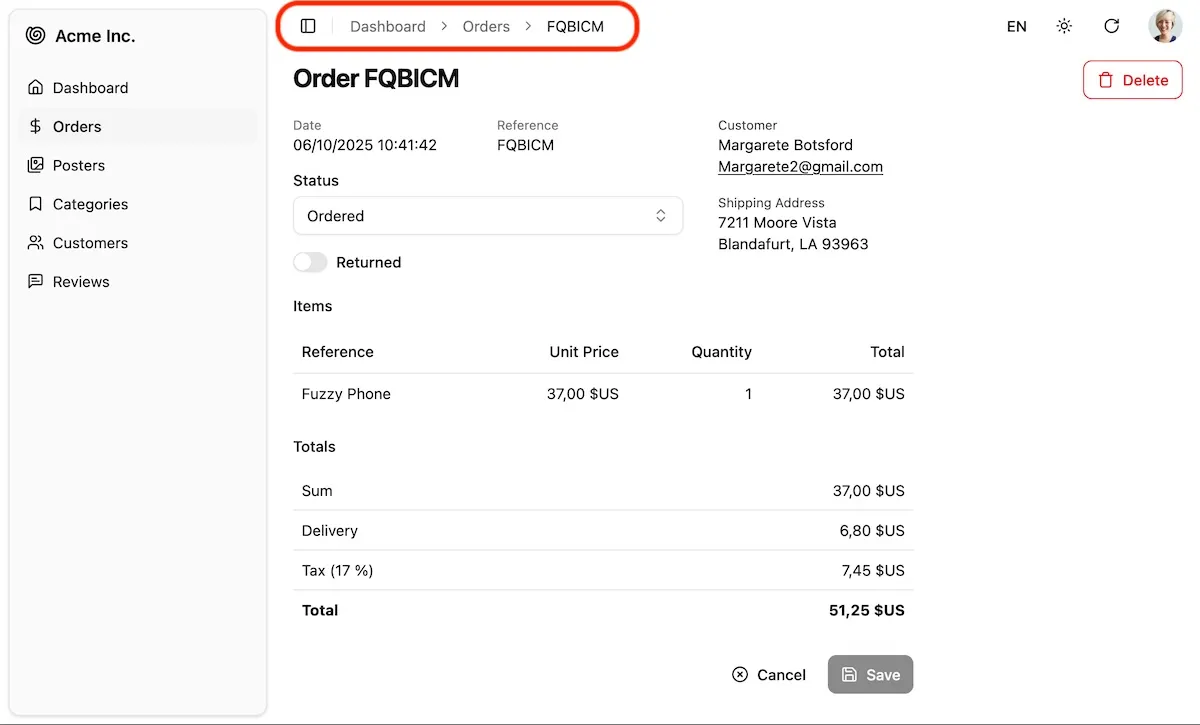Delete the order with the Delete button
Screen dimensions: 1200x725
[x=1132, y=80]
